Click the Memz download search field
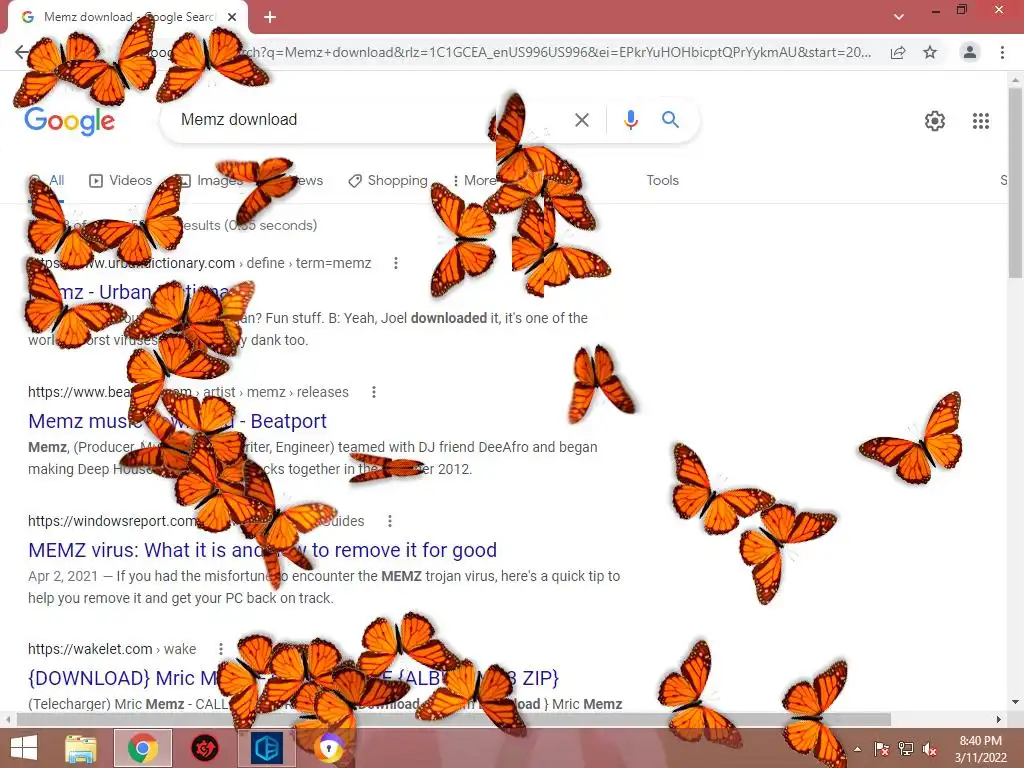 coord(366,120)
